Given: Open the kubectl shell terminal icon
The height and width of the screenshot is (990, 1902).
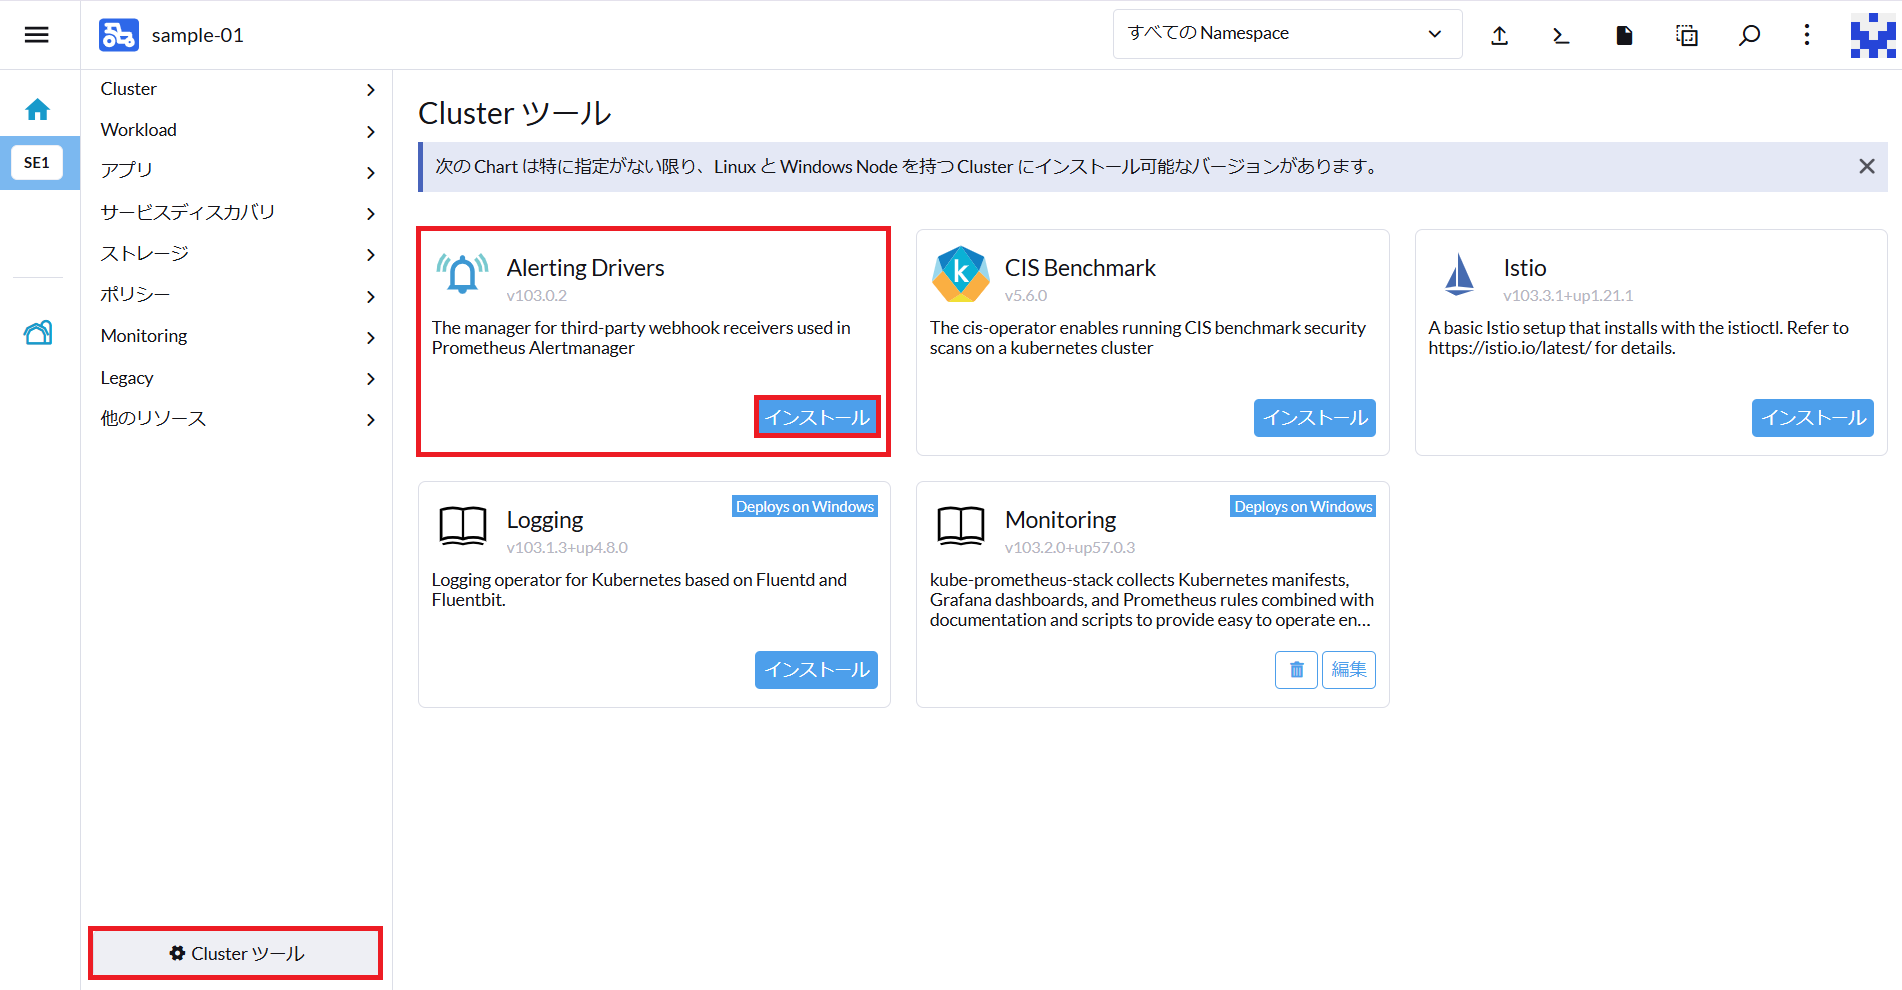Looking at the screenshot, I should [x=1561, y=36].
